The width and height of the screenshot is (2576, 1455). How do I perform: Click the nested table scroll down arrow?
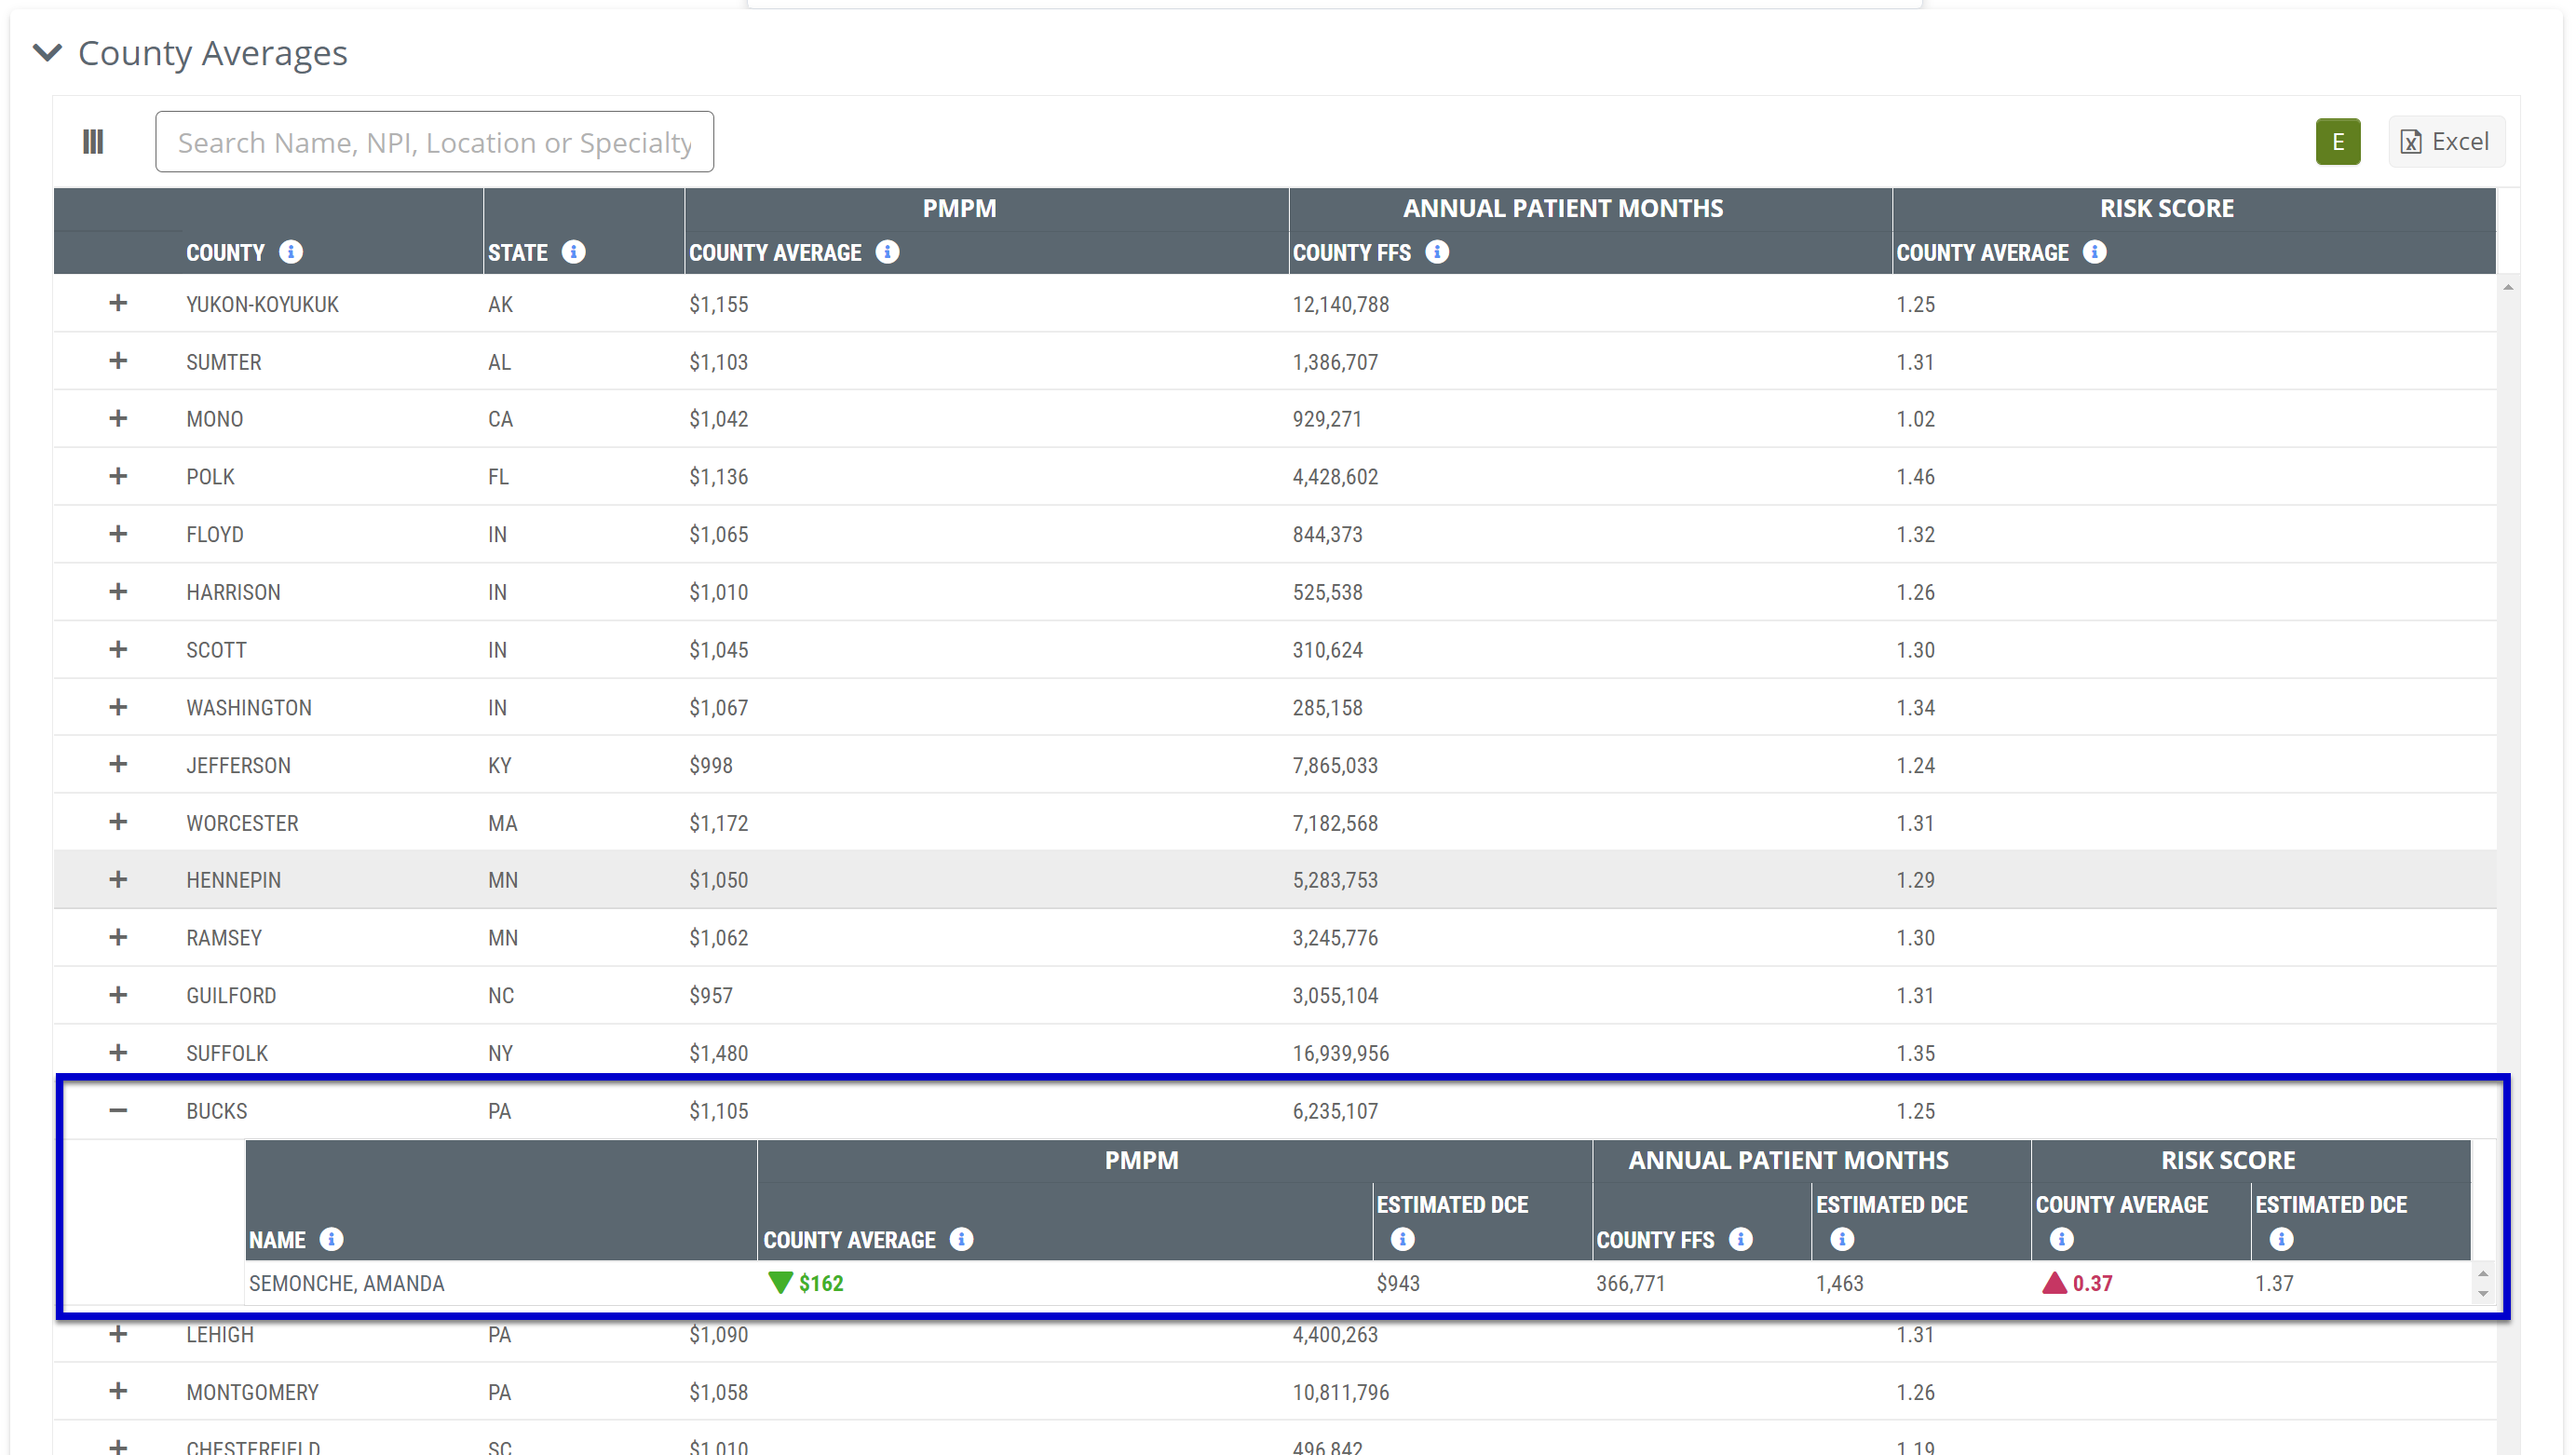click(2482, 1294)
